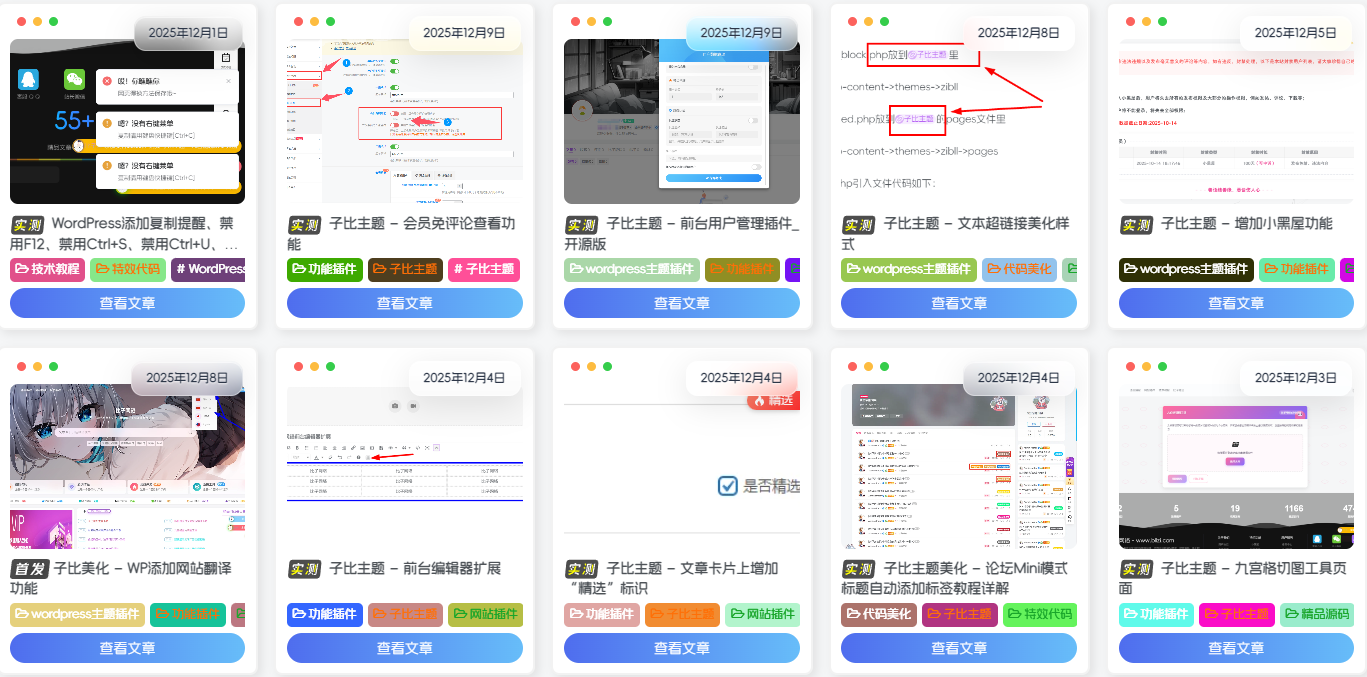Image resolution: width=1367 pixels, height=677 pixels.
Task: Click the 首发 badge on WP添加网站翻译 card
Action: [x=28, y=566]
